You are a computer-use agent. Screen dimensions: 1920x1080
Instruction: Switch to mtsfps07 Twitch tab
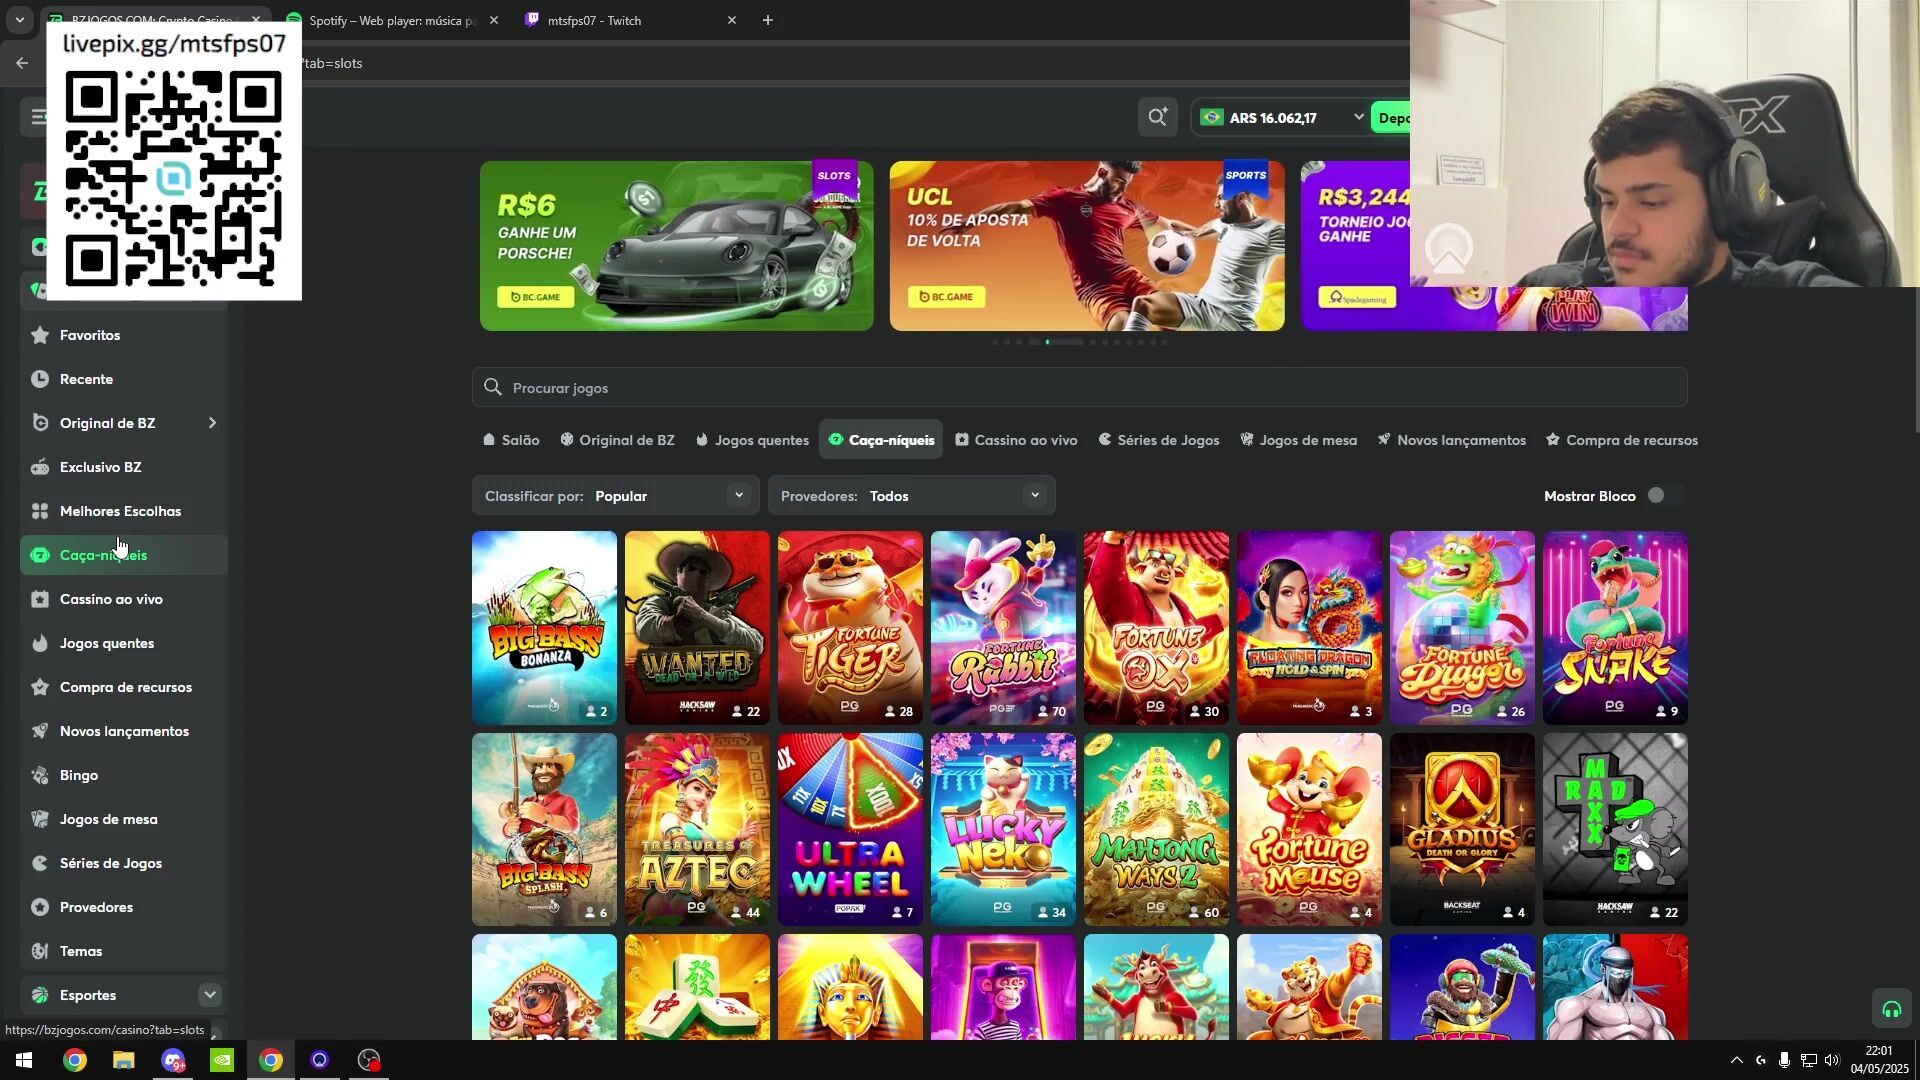(x=630, y=20)
